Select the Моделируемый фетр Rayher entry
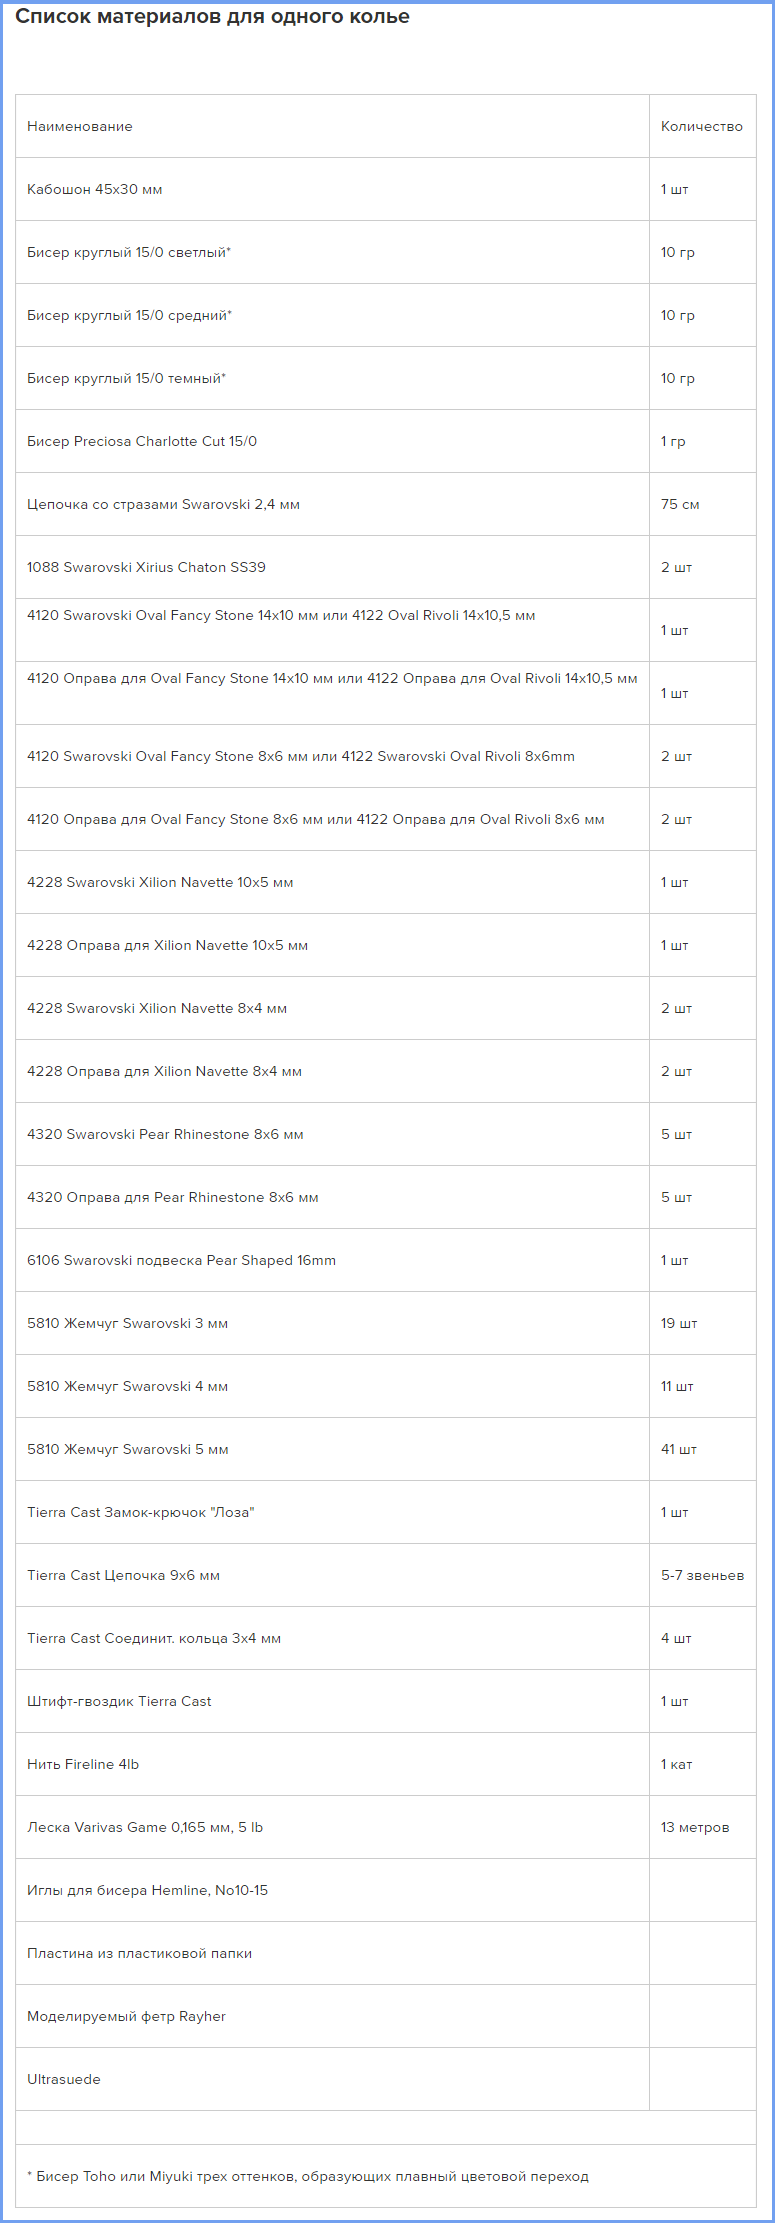 point(126,2017)
